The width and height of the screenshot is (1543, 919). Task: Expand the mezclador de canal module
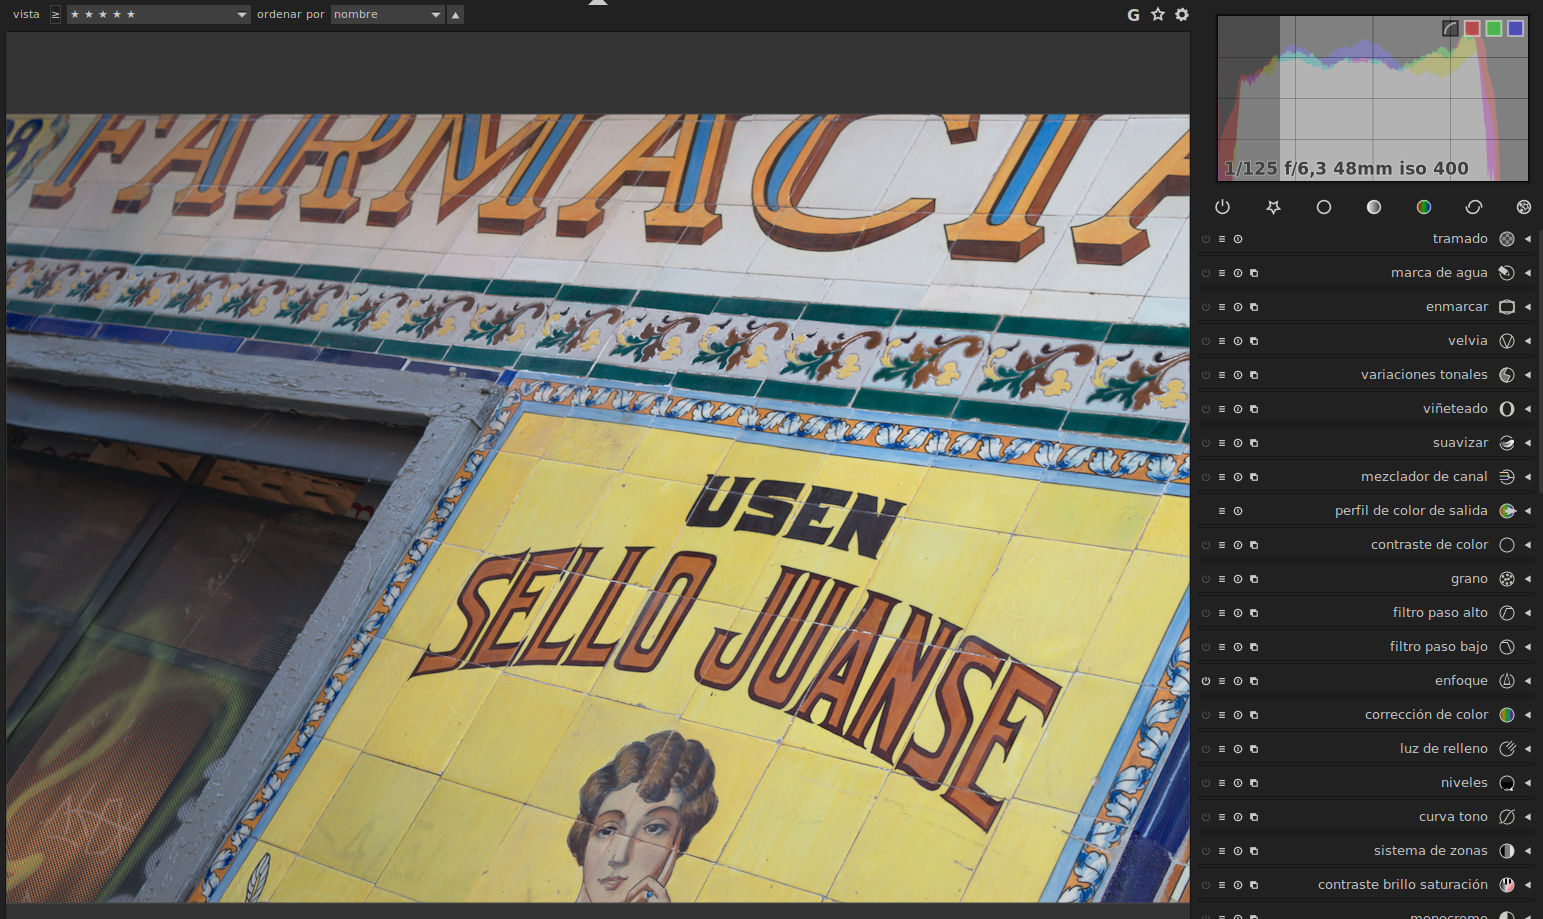1528,477
